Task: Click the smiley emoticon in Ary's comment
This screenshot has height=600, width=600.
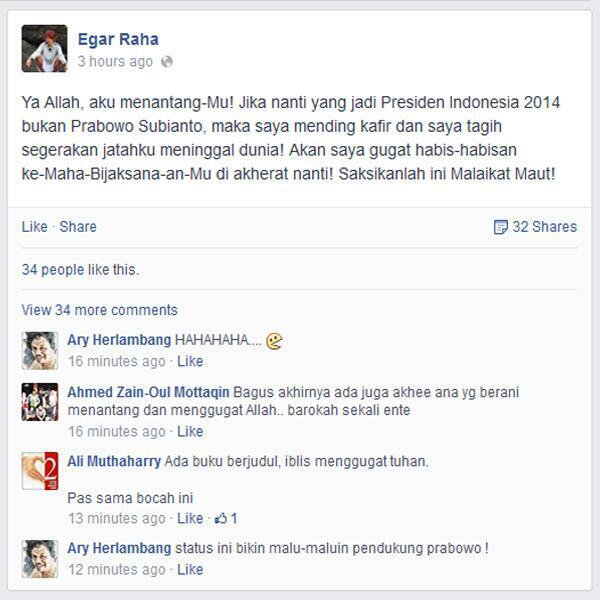Action: (x=274, y=341)
